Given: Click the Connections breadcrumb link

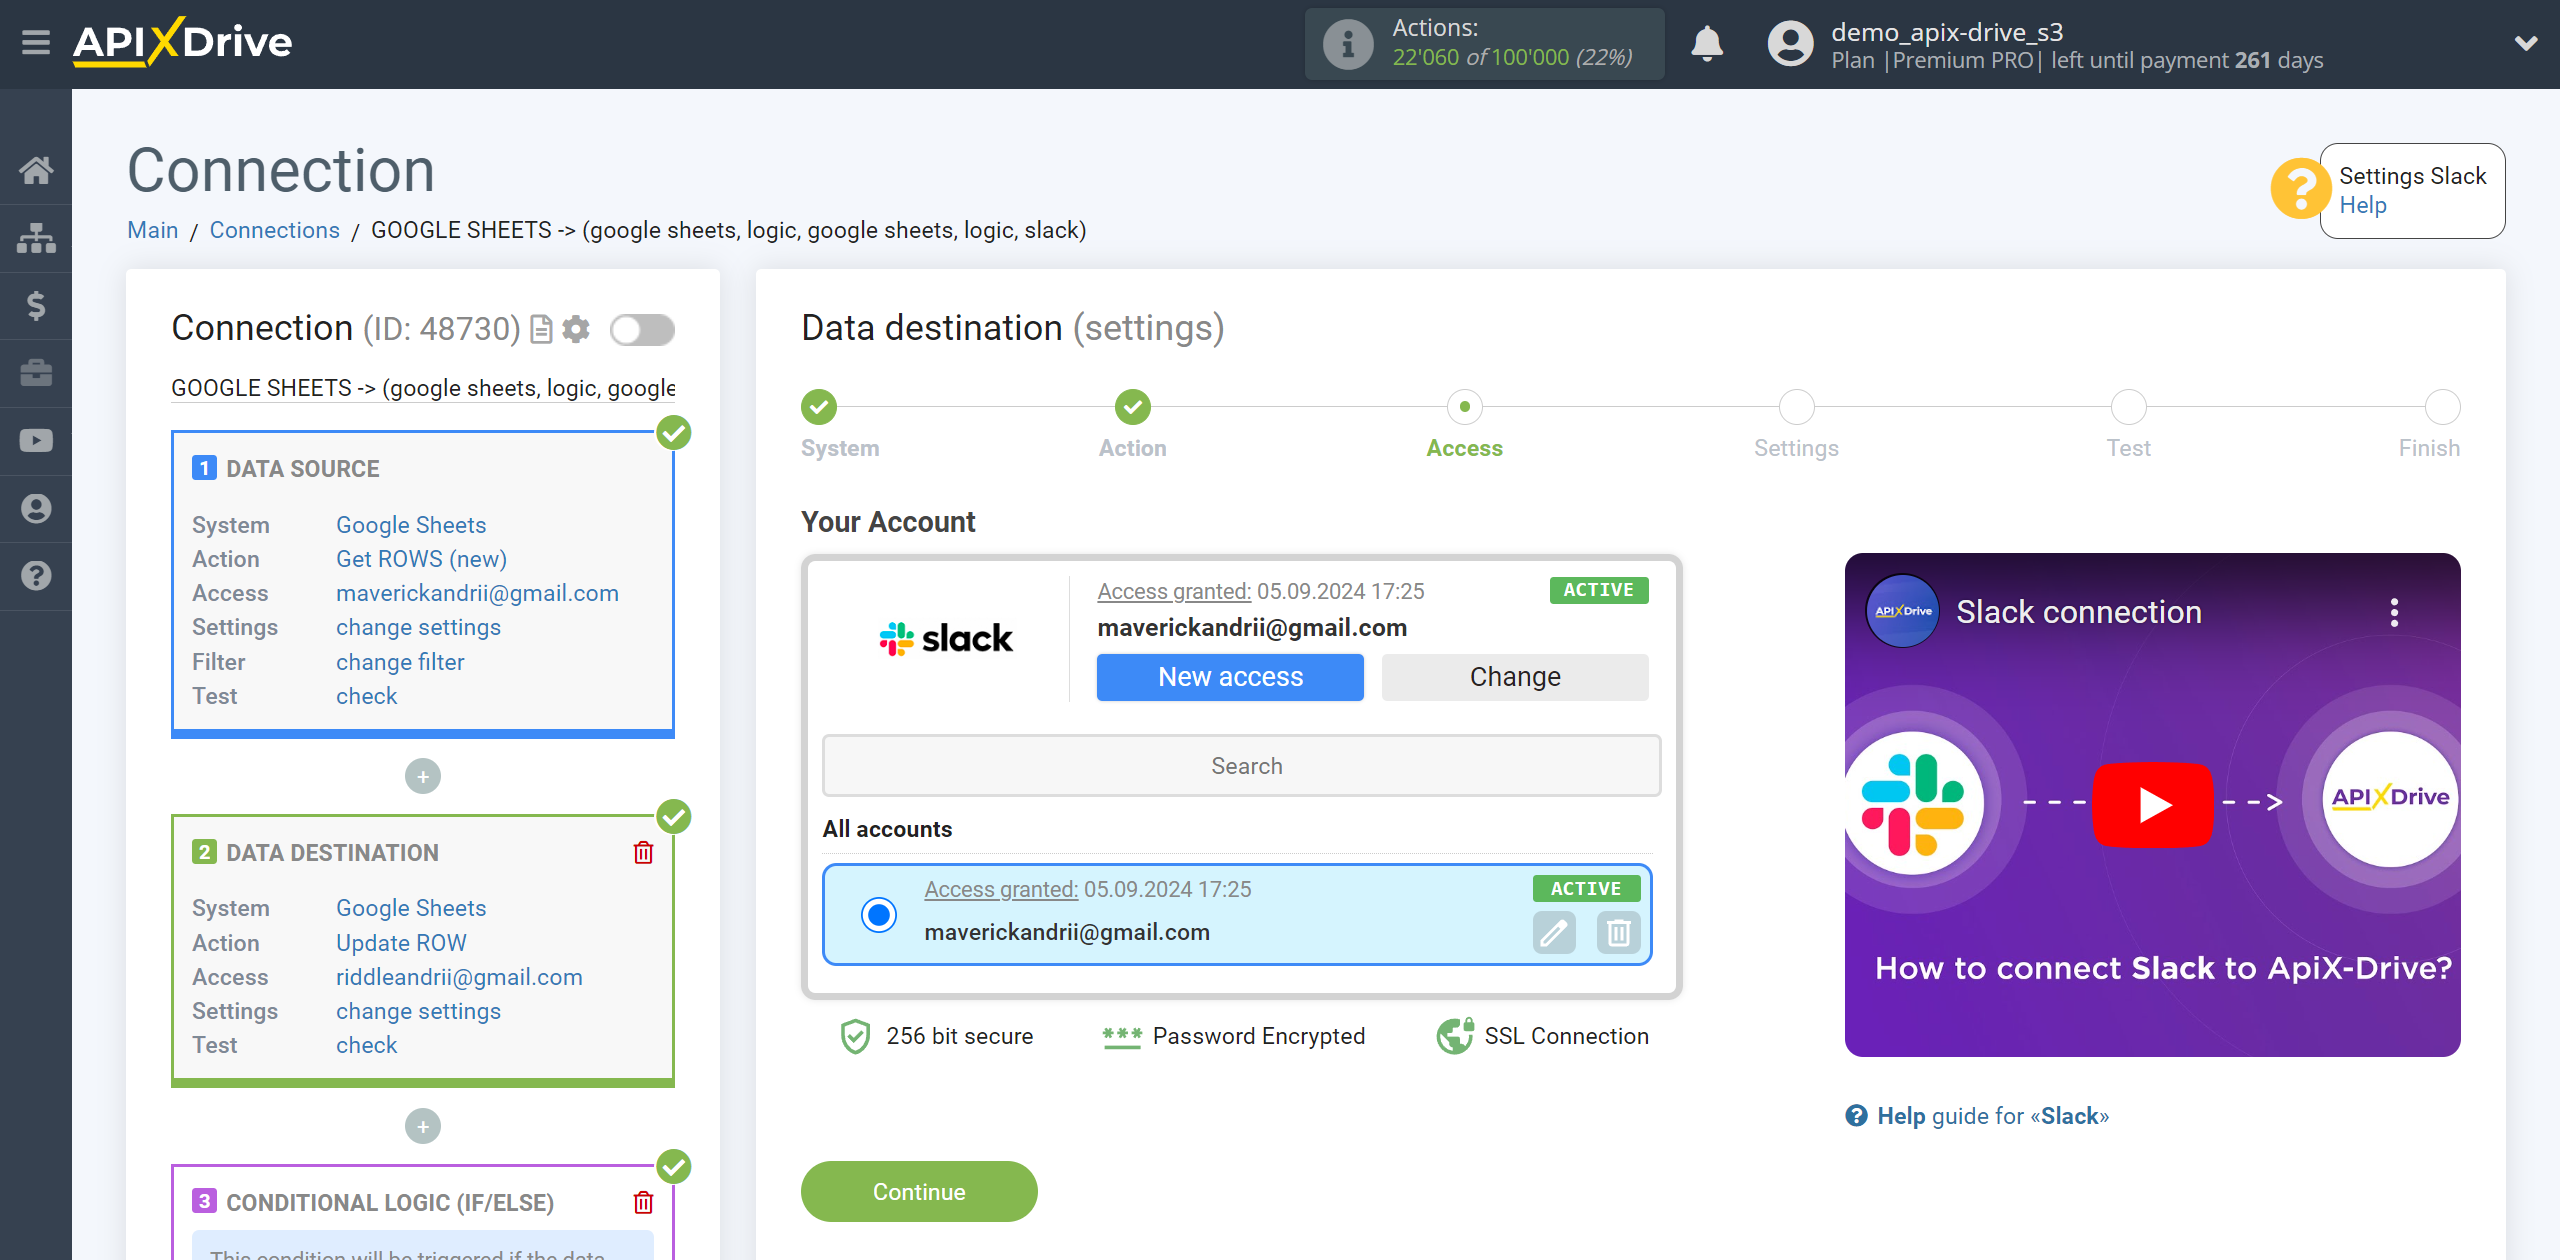Looking at the screenshot, I should click(274, 228).
